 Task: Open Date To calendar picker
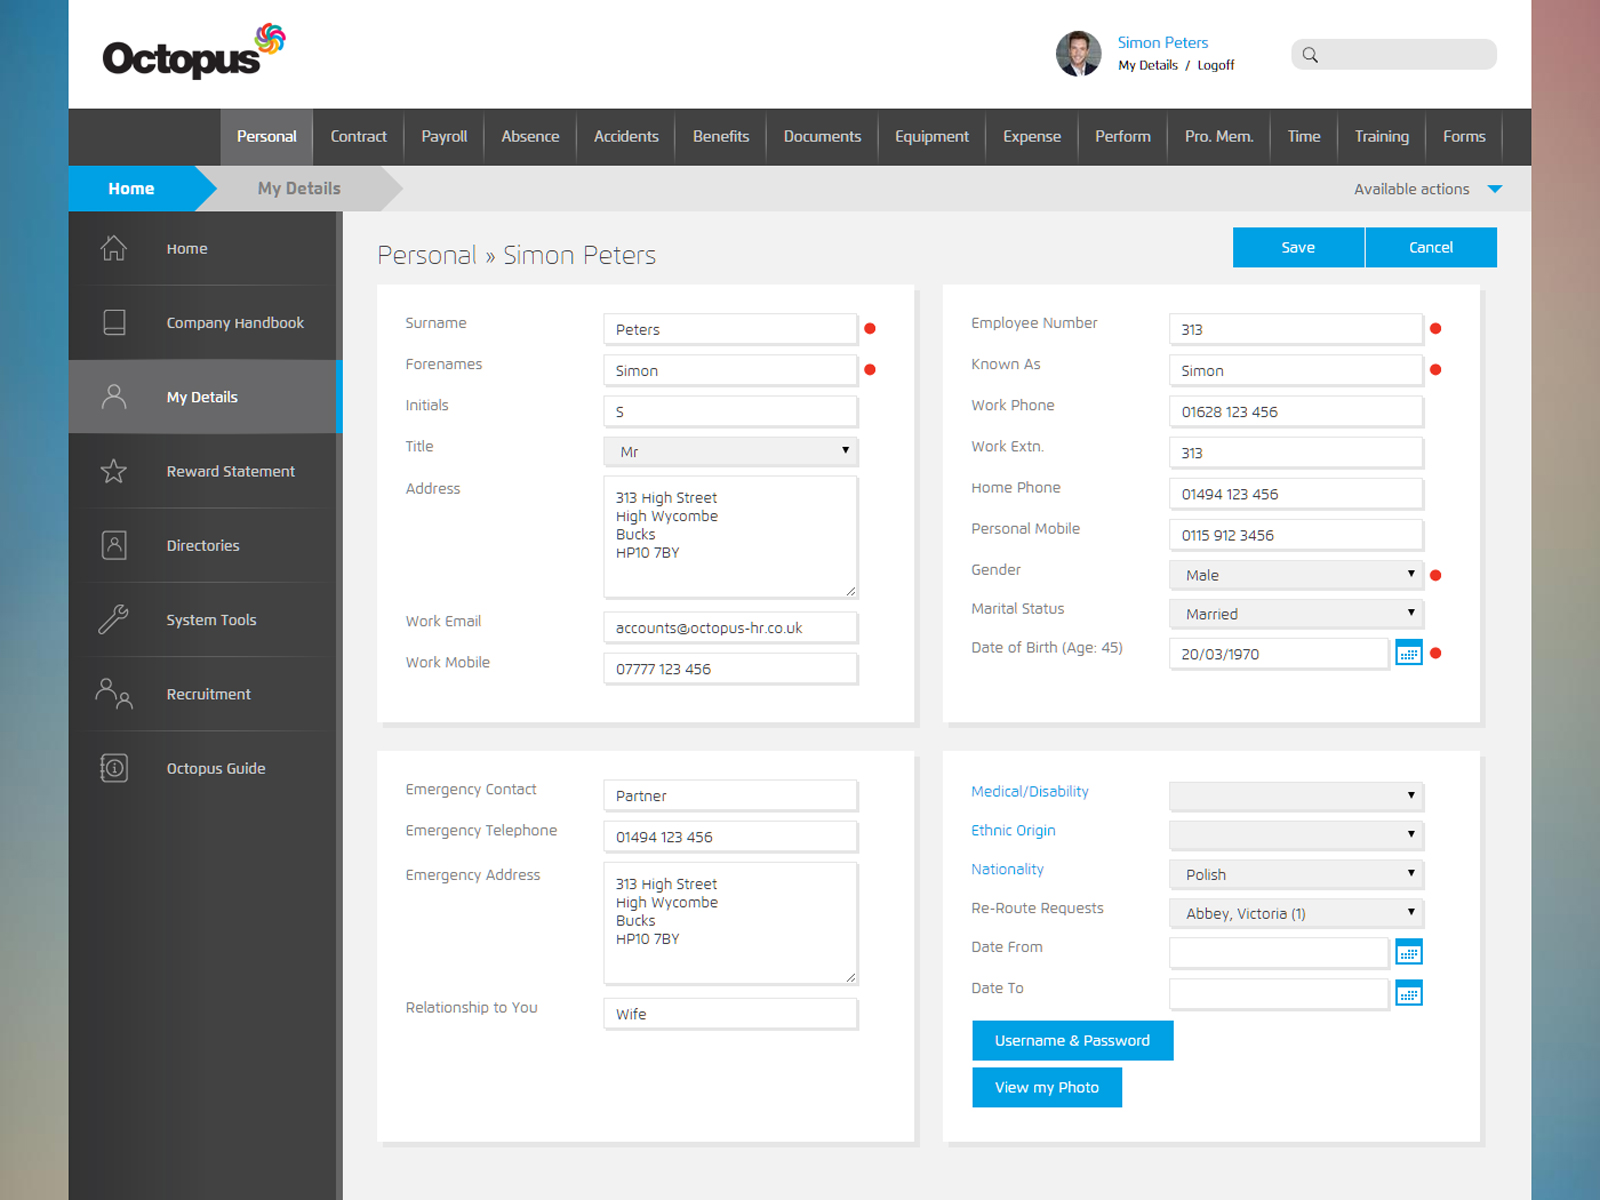point(1409,993)
